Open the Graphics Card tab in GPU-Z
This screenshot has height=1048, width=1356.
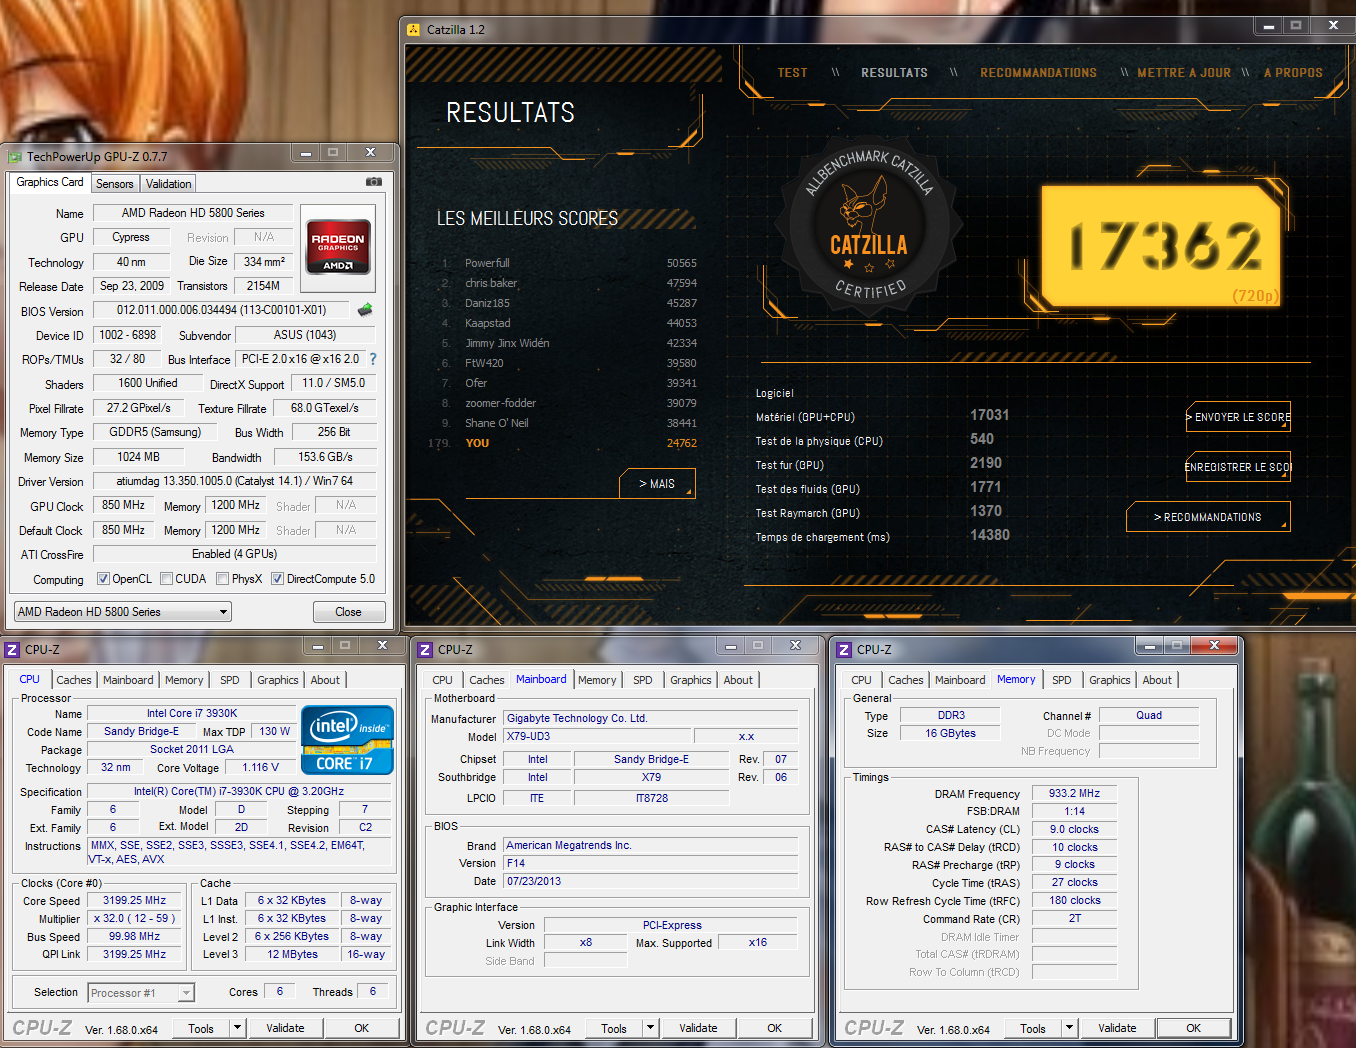(50, 182)
